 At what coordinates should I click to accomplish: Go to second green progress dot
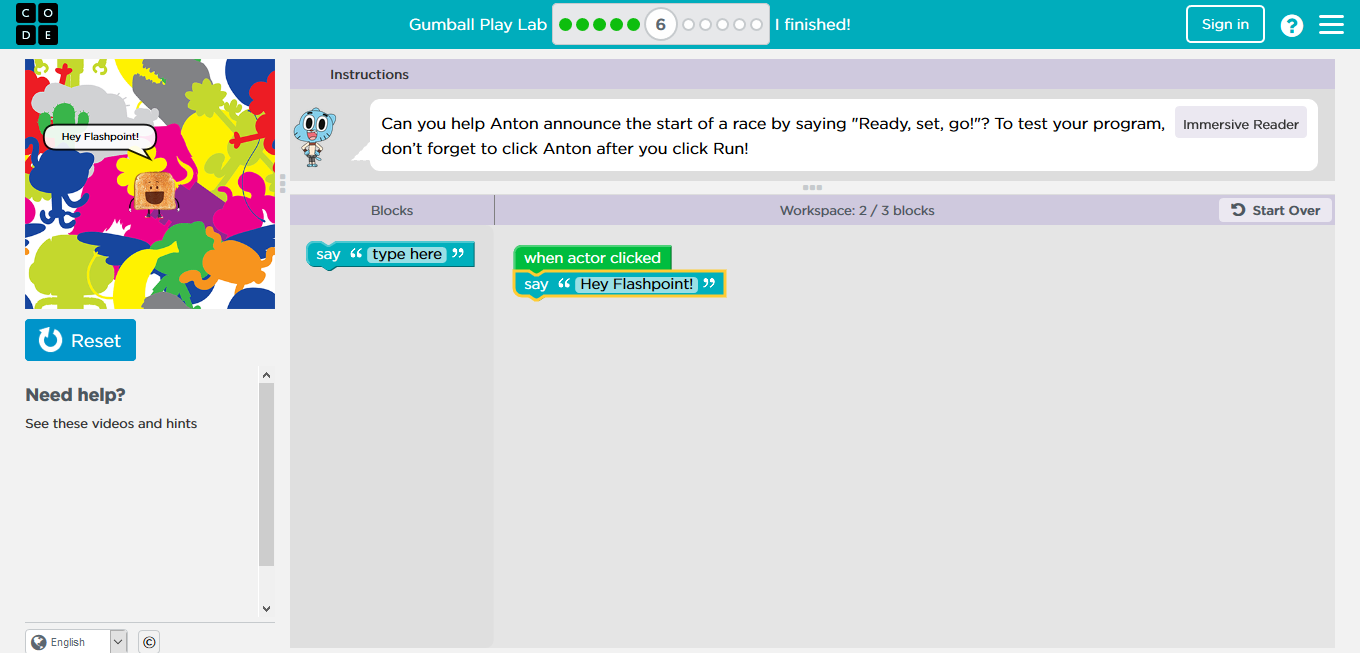coord(583,24)
